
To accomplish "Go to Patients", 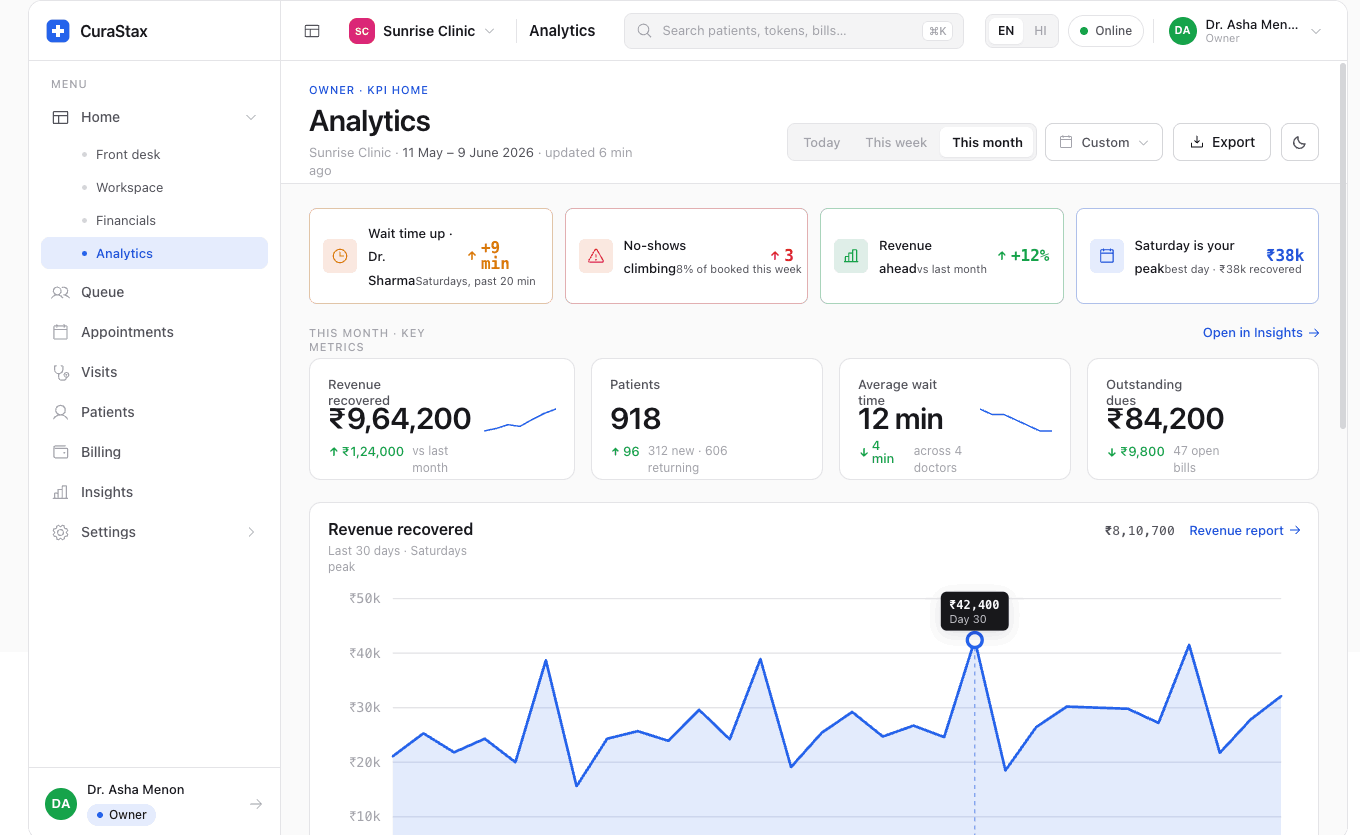I will [154, 412].
